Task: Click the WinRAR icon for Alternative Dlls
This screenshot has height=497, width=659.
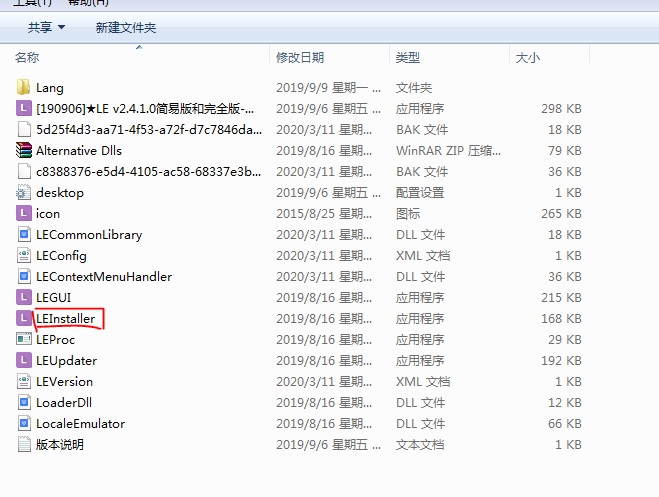Action: pos(24,150)
